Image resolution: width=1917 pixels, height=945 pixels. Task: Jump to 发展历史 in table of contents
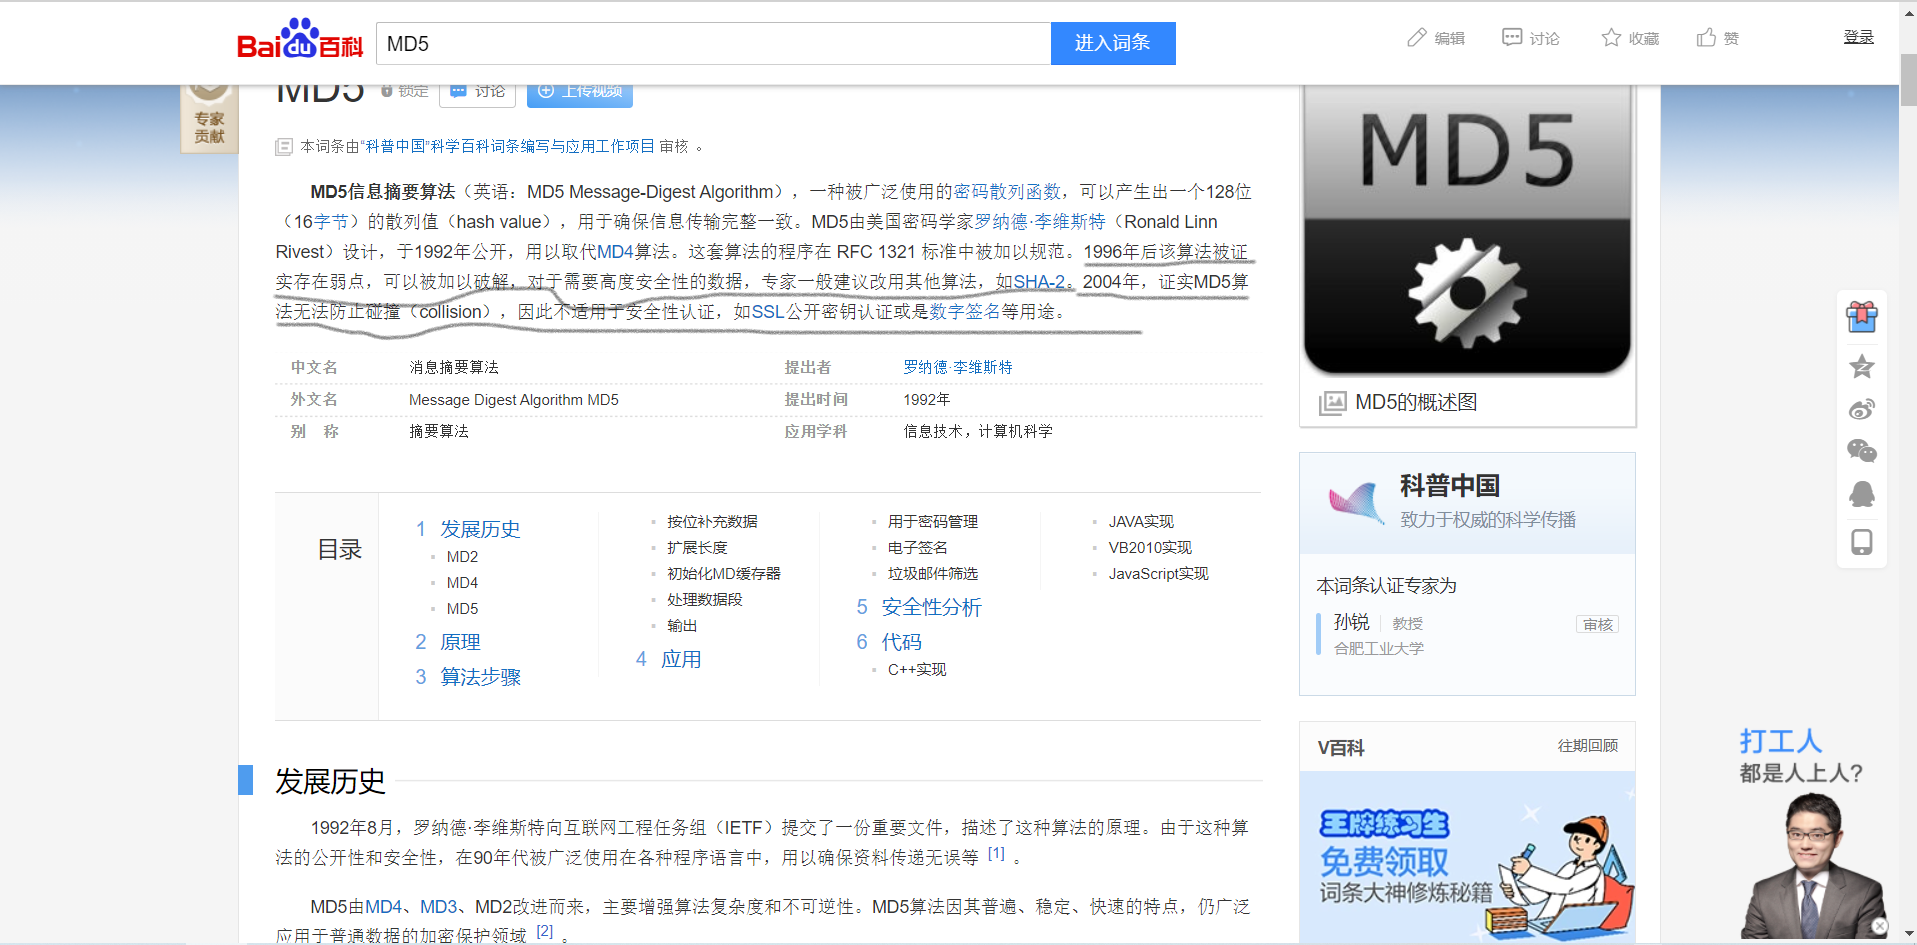coord(480,529)
